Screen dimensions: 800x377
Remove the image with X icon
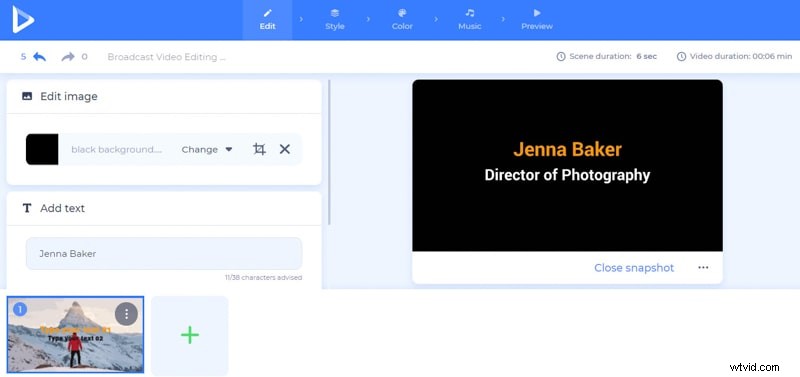coord(285,149)
